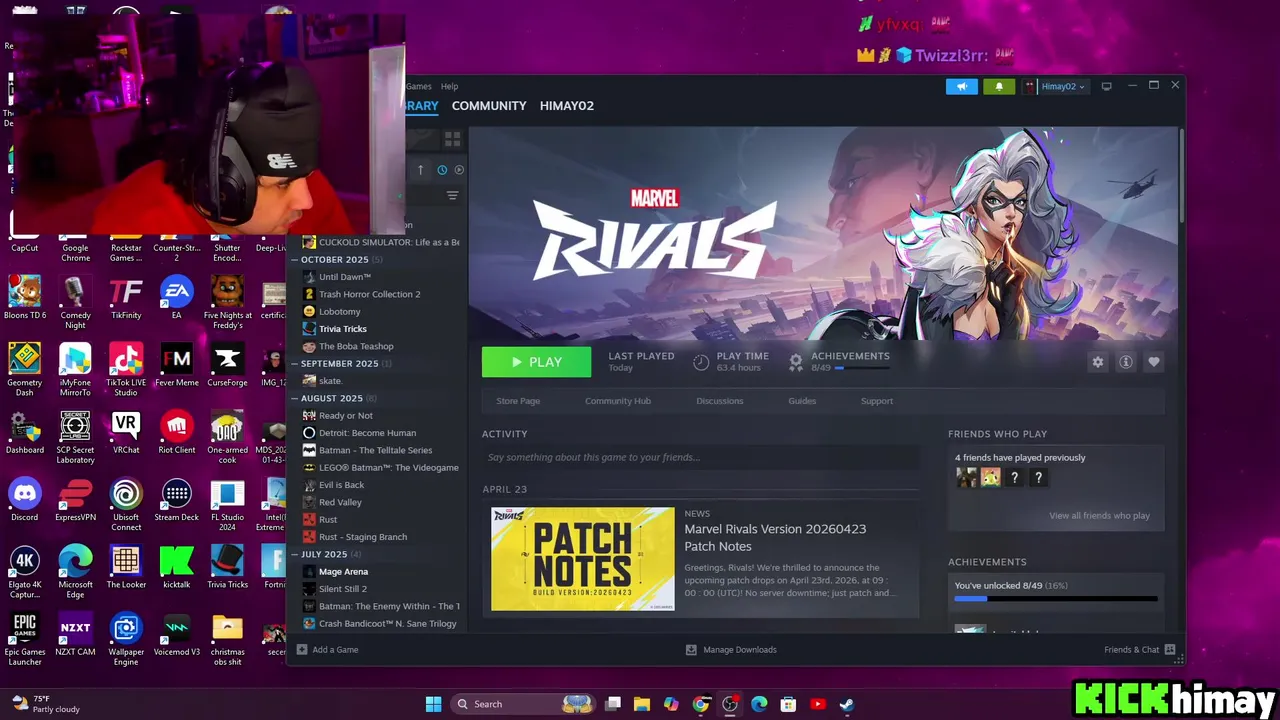Image resolution: width=1280 pixels, height=720 pixels.
Task: Toggle ready-to-play filter icon
Action: click(459, 170)
